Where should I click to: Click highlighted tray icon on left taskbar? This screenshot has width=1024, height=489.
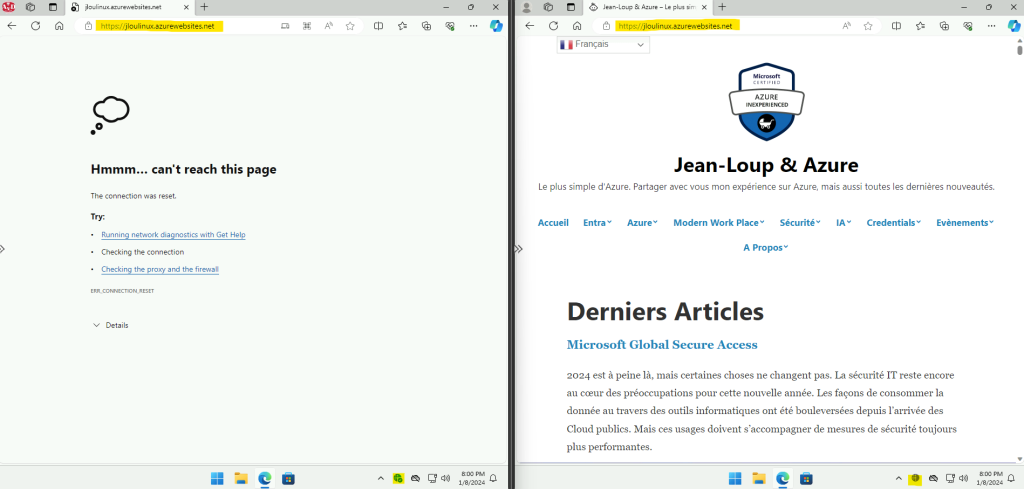(x=398, y=479)
